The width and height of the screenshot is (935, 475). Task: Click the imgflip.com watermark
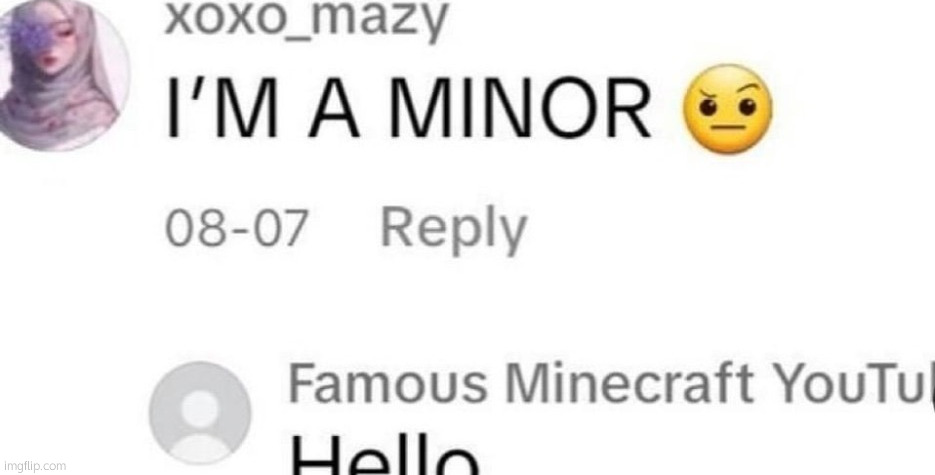pyautogui.click(x=35, y=466)
